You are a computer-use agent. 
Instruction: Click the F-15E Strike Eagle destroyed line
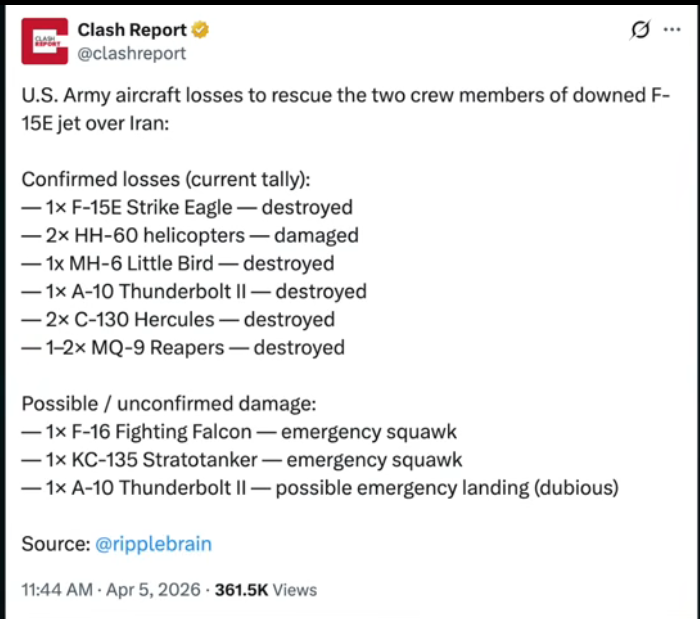coord(187,208)
